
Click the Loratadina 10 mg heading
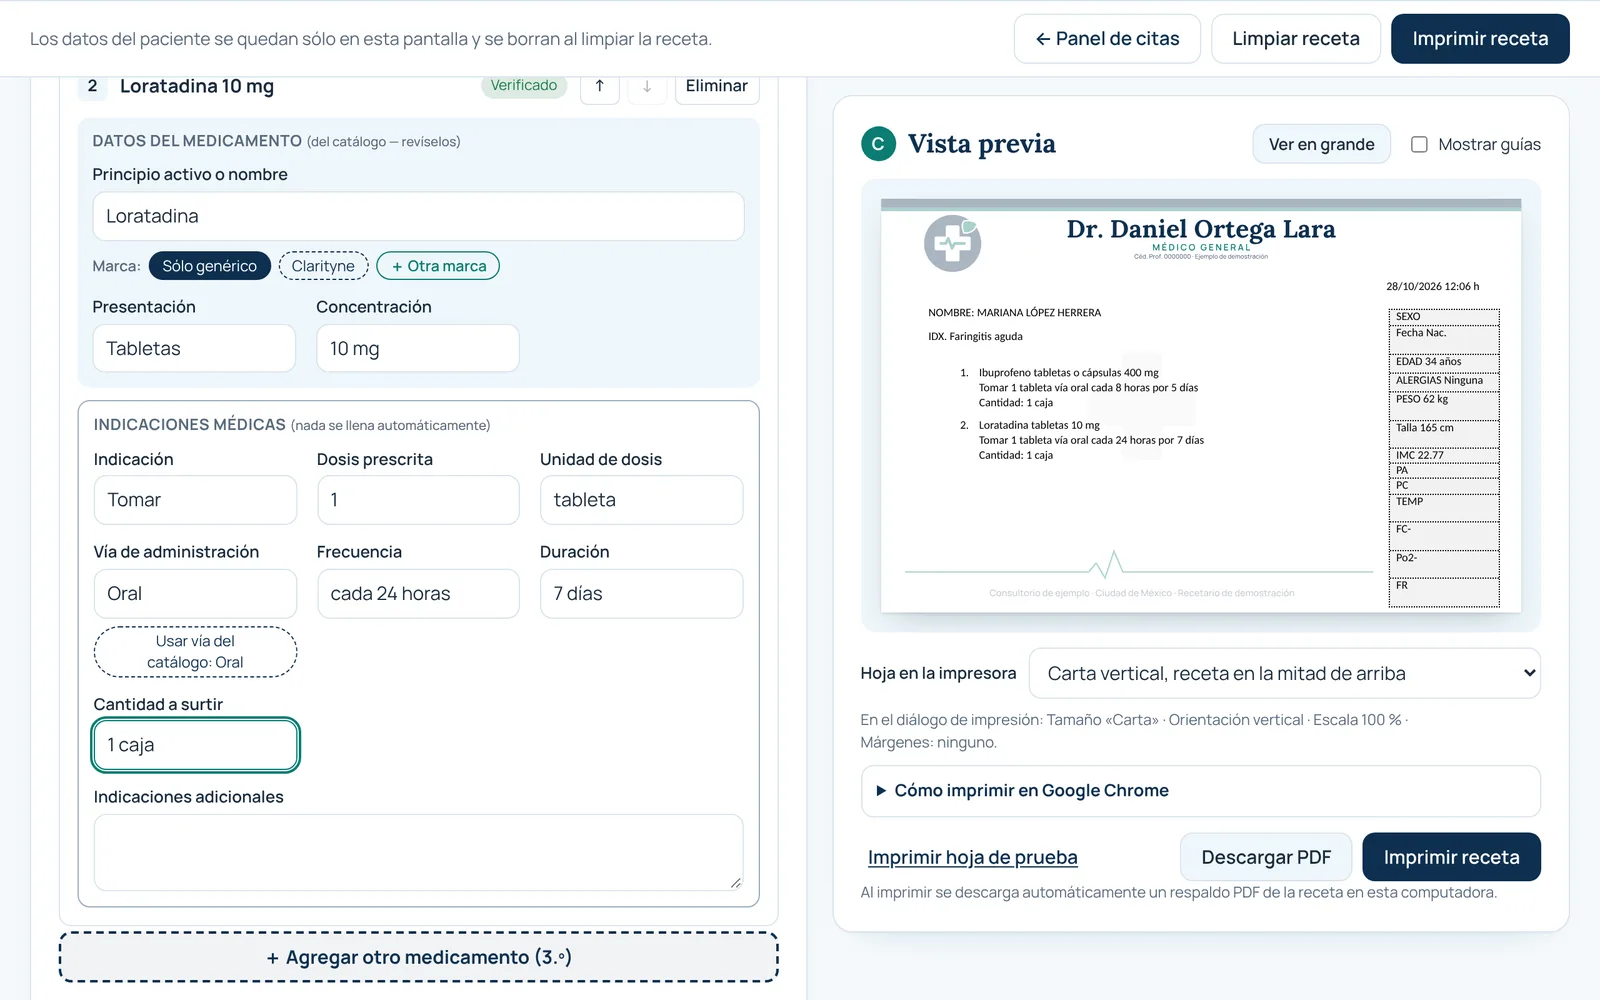pyautogui.click(x=197, y=86)
